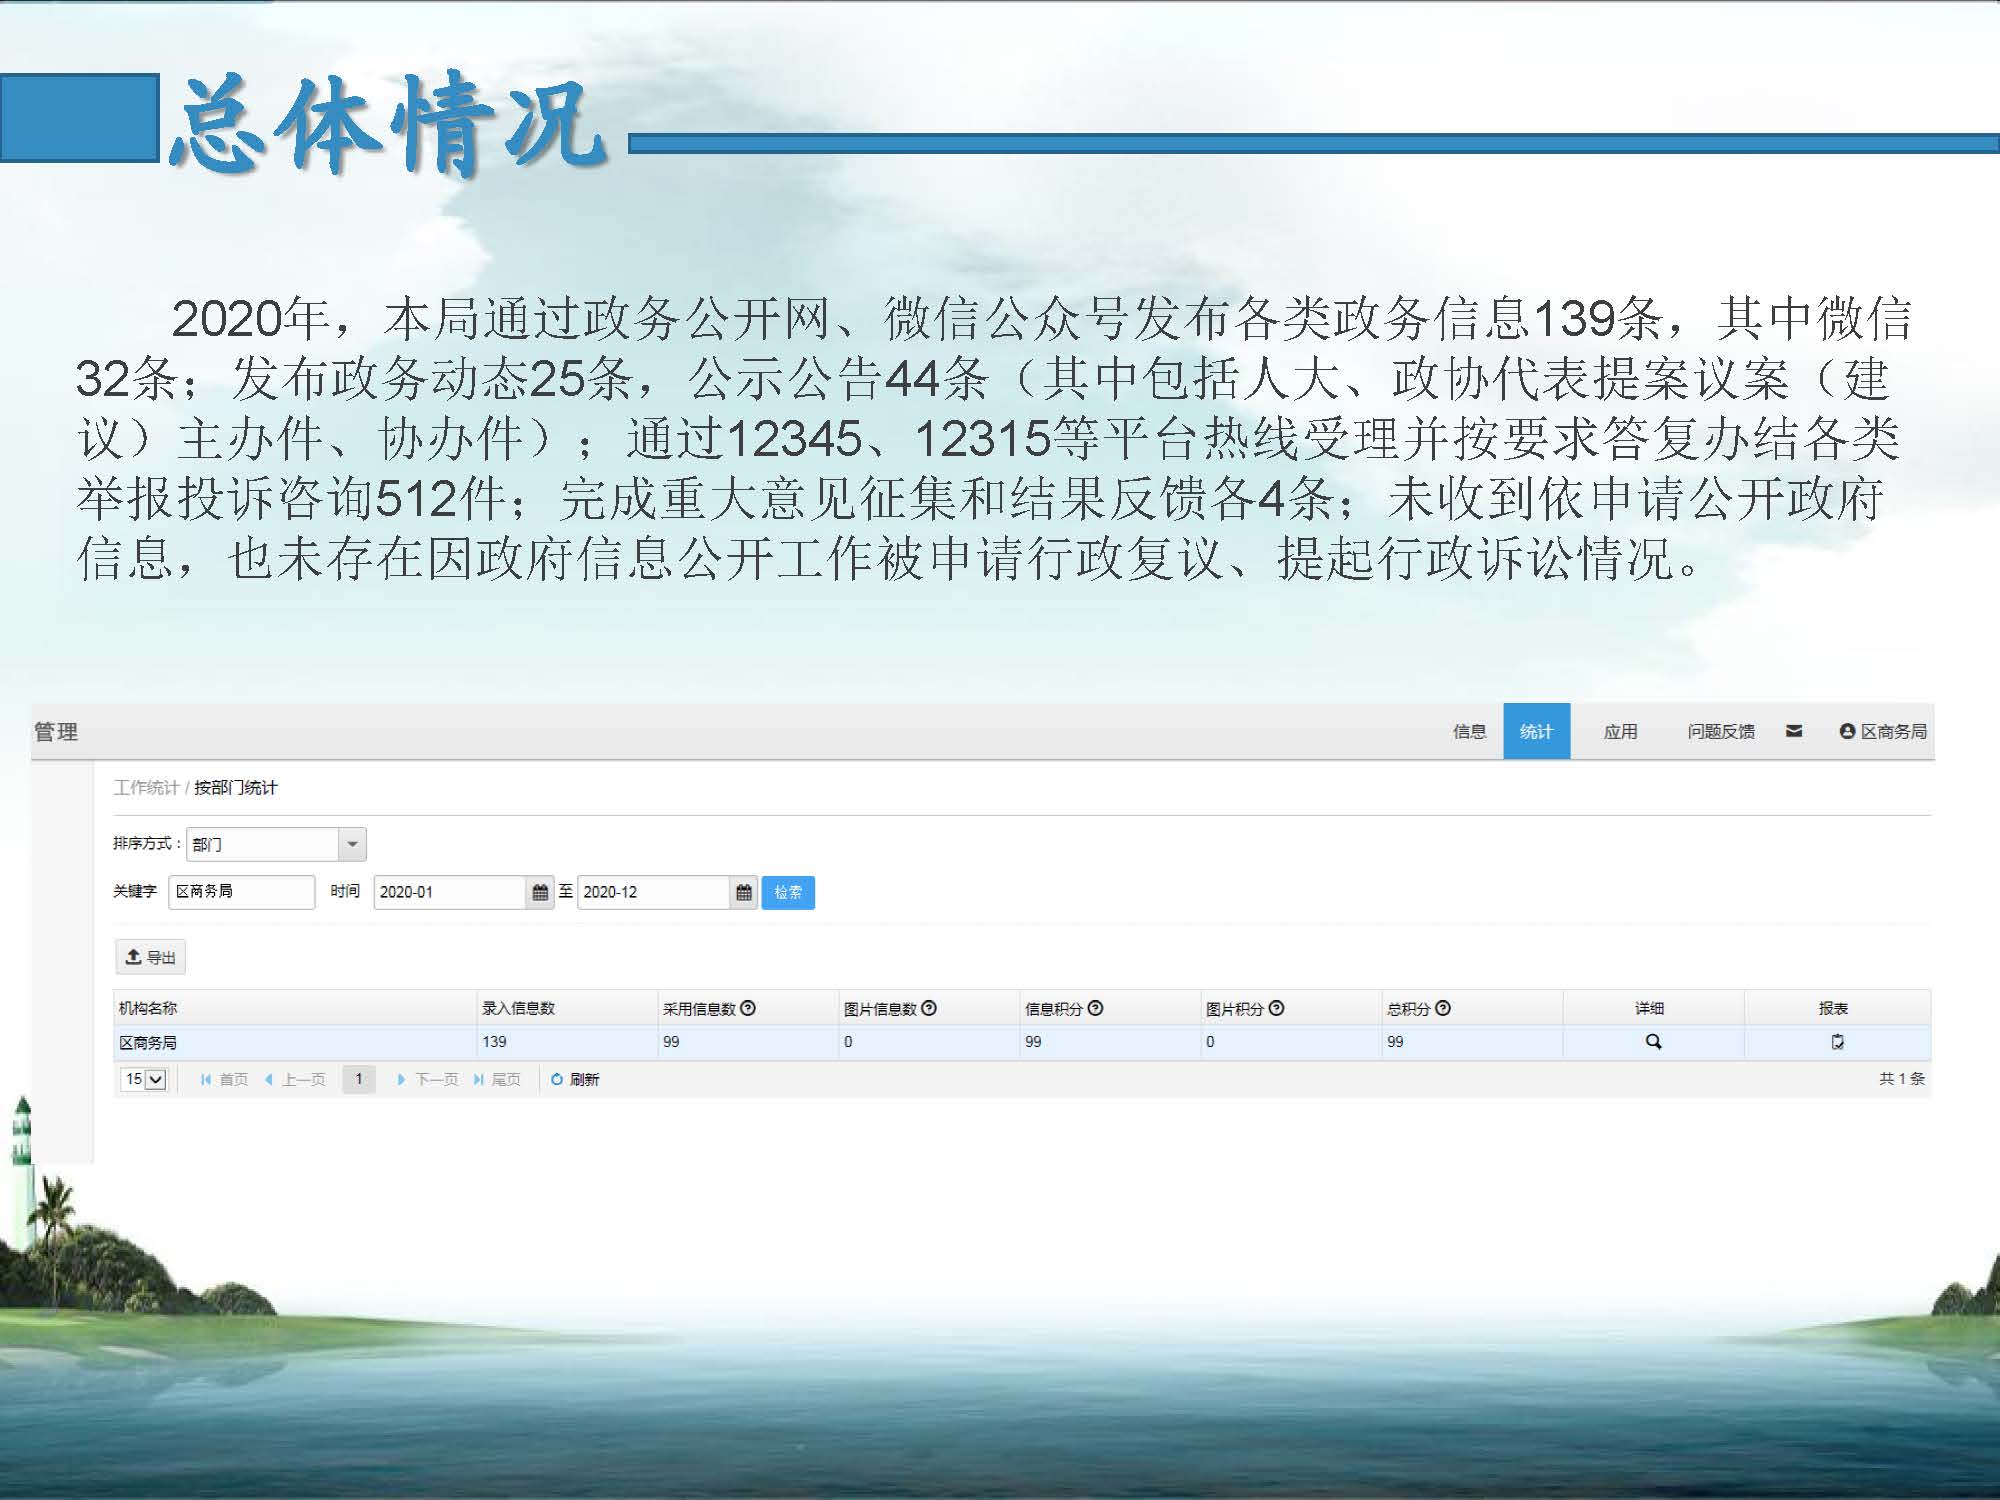Open the report icon for 区商务局
2000x1500 pixels.
click(1837, 1042)
